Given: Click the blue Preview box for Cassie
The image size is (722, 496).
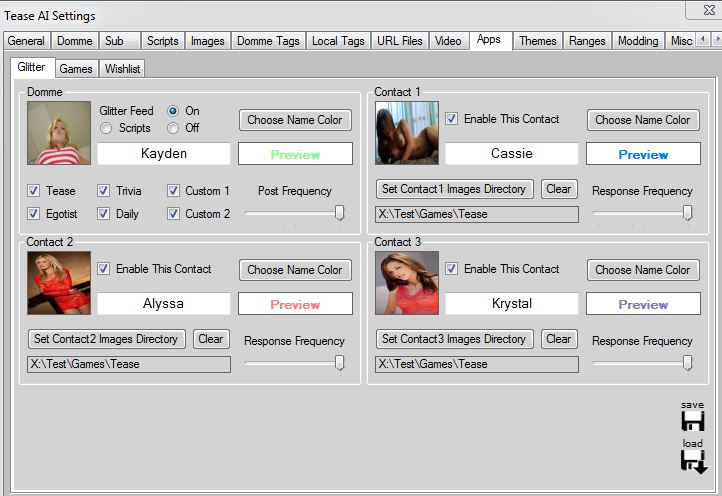Looking at the screenshot, I should (x=643, y=154).
